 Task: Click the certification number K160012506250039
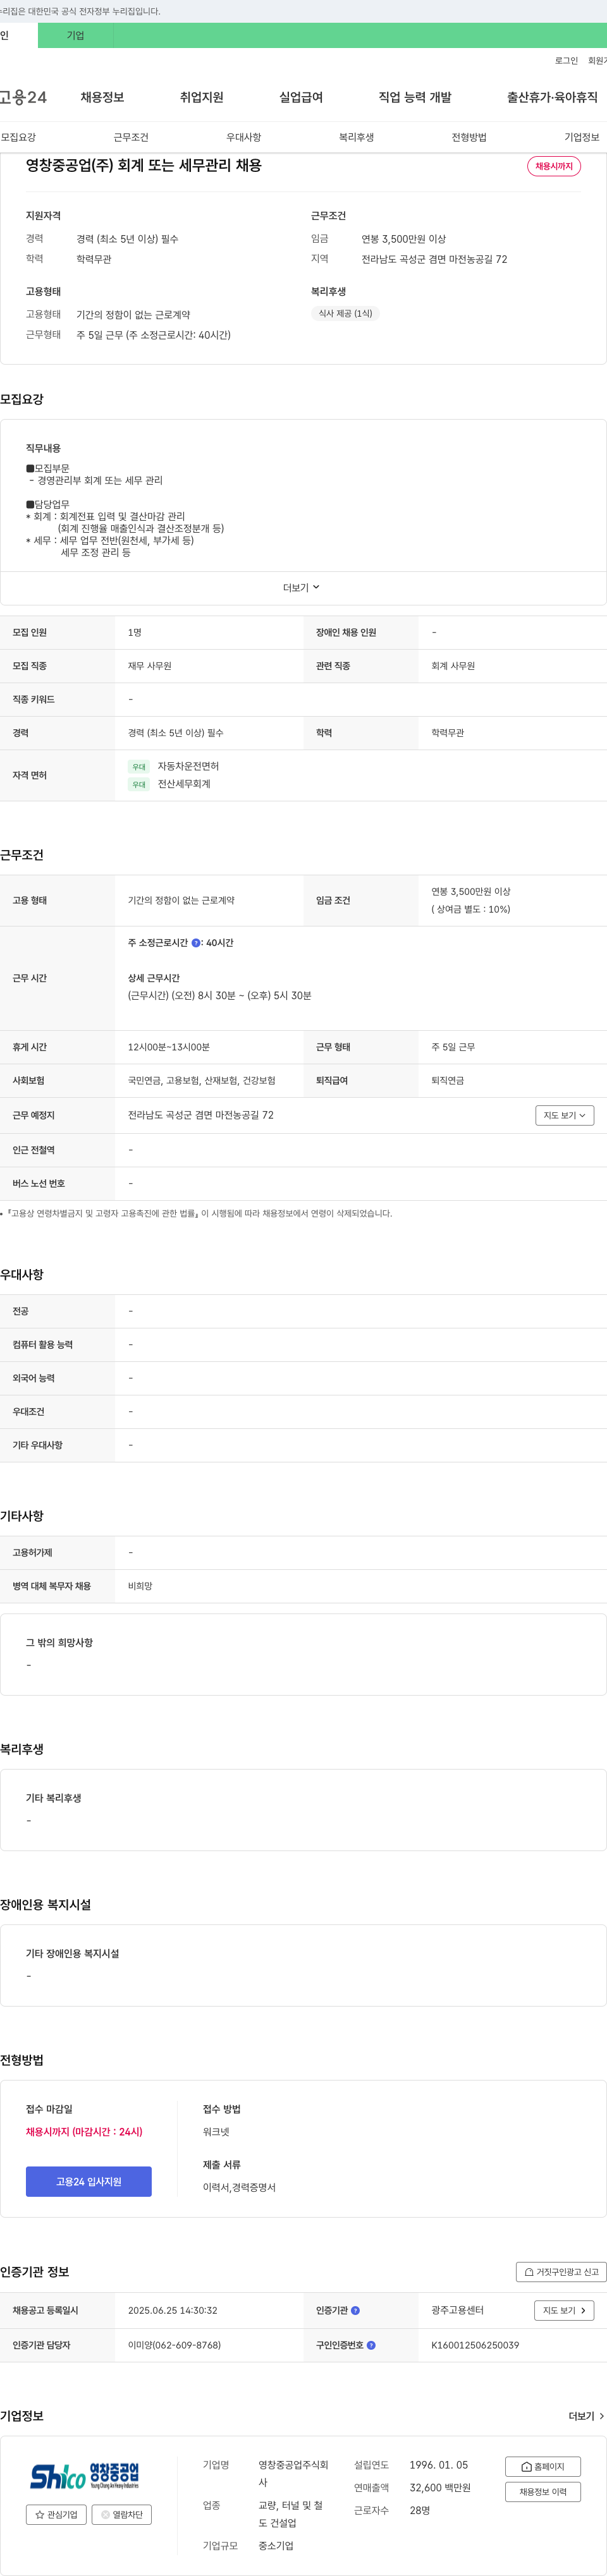pos(475,2345)
